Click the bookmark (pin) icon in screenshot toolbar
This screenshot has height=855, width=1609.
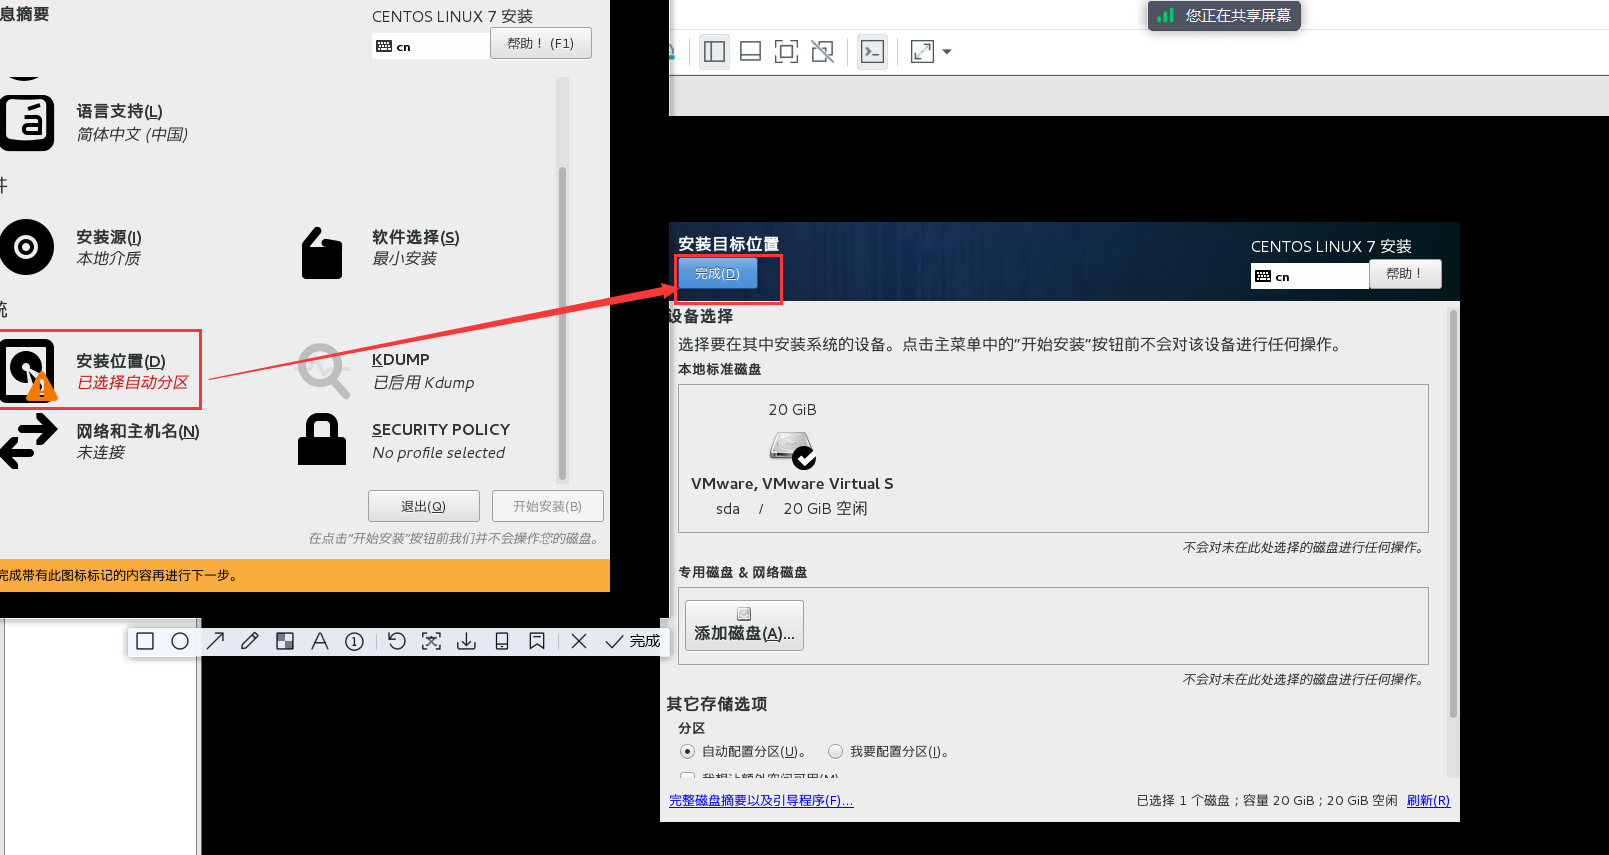[537, 641]
